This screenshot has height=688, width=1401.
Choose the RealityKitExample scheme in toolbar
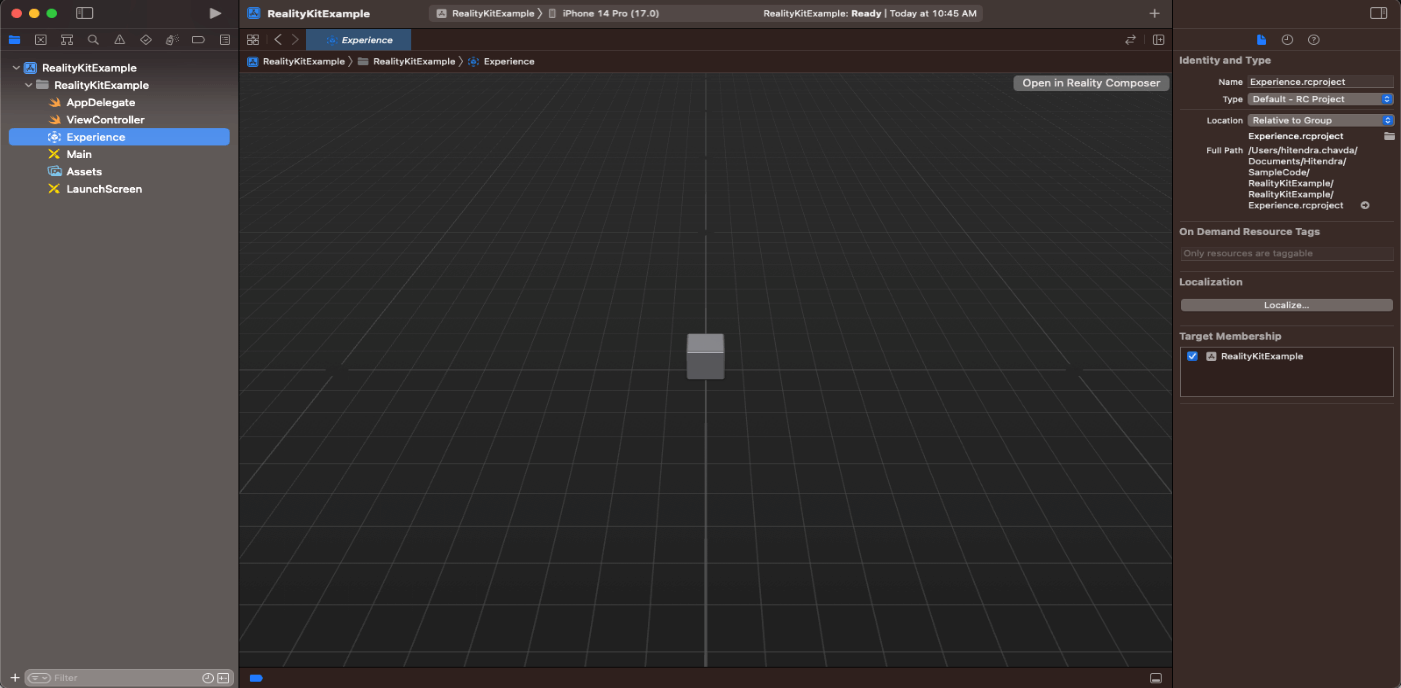(485, 14)
